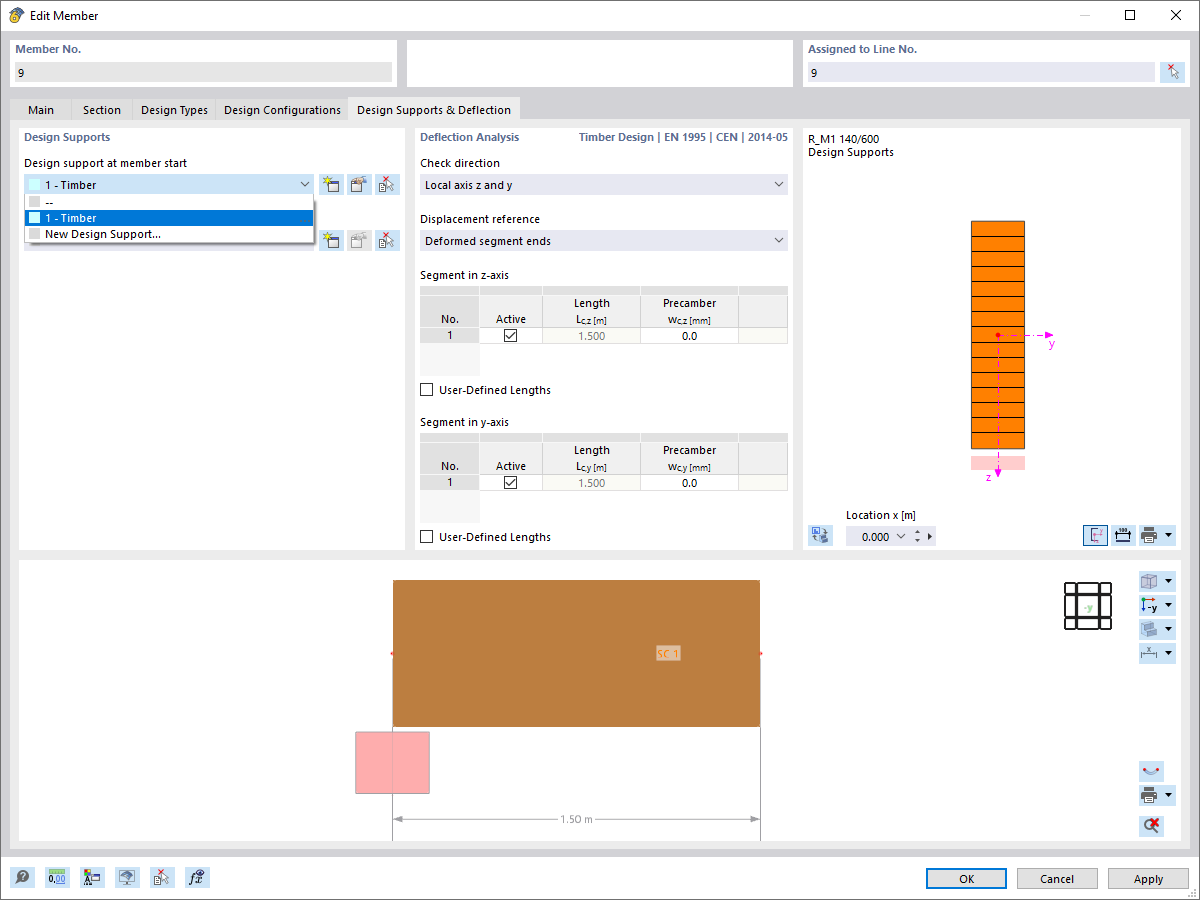Image resolution: width=1200 pixels, height=900 pixels.
Task: Print member graphic icon in lower panel
Action: point(1149,796)
